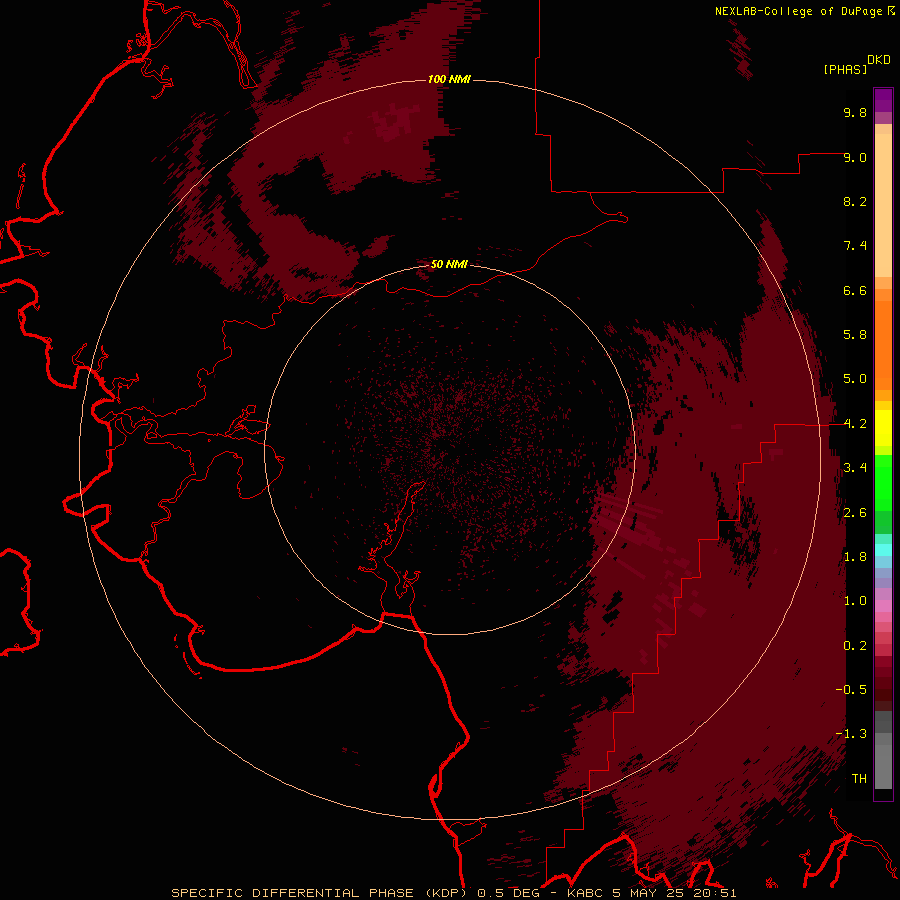
Task: Click the 5.8 scale value
Action: [855, 335]
